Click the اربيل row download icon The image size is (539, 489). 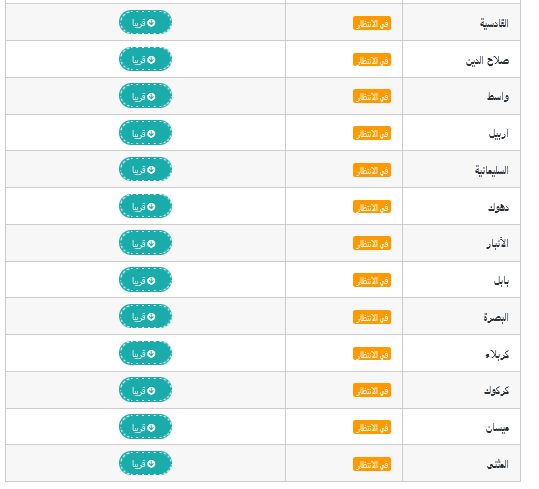(x=151, y=133)
